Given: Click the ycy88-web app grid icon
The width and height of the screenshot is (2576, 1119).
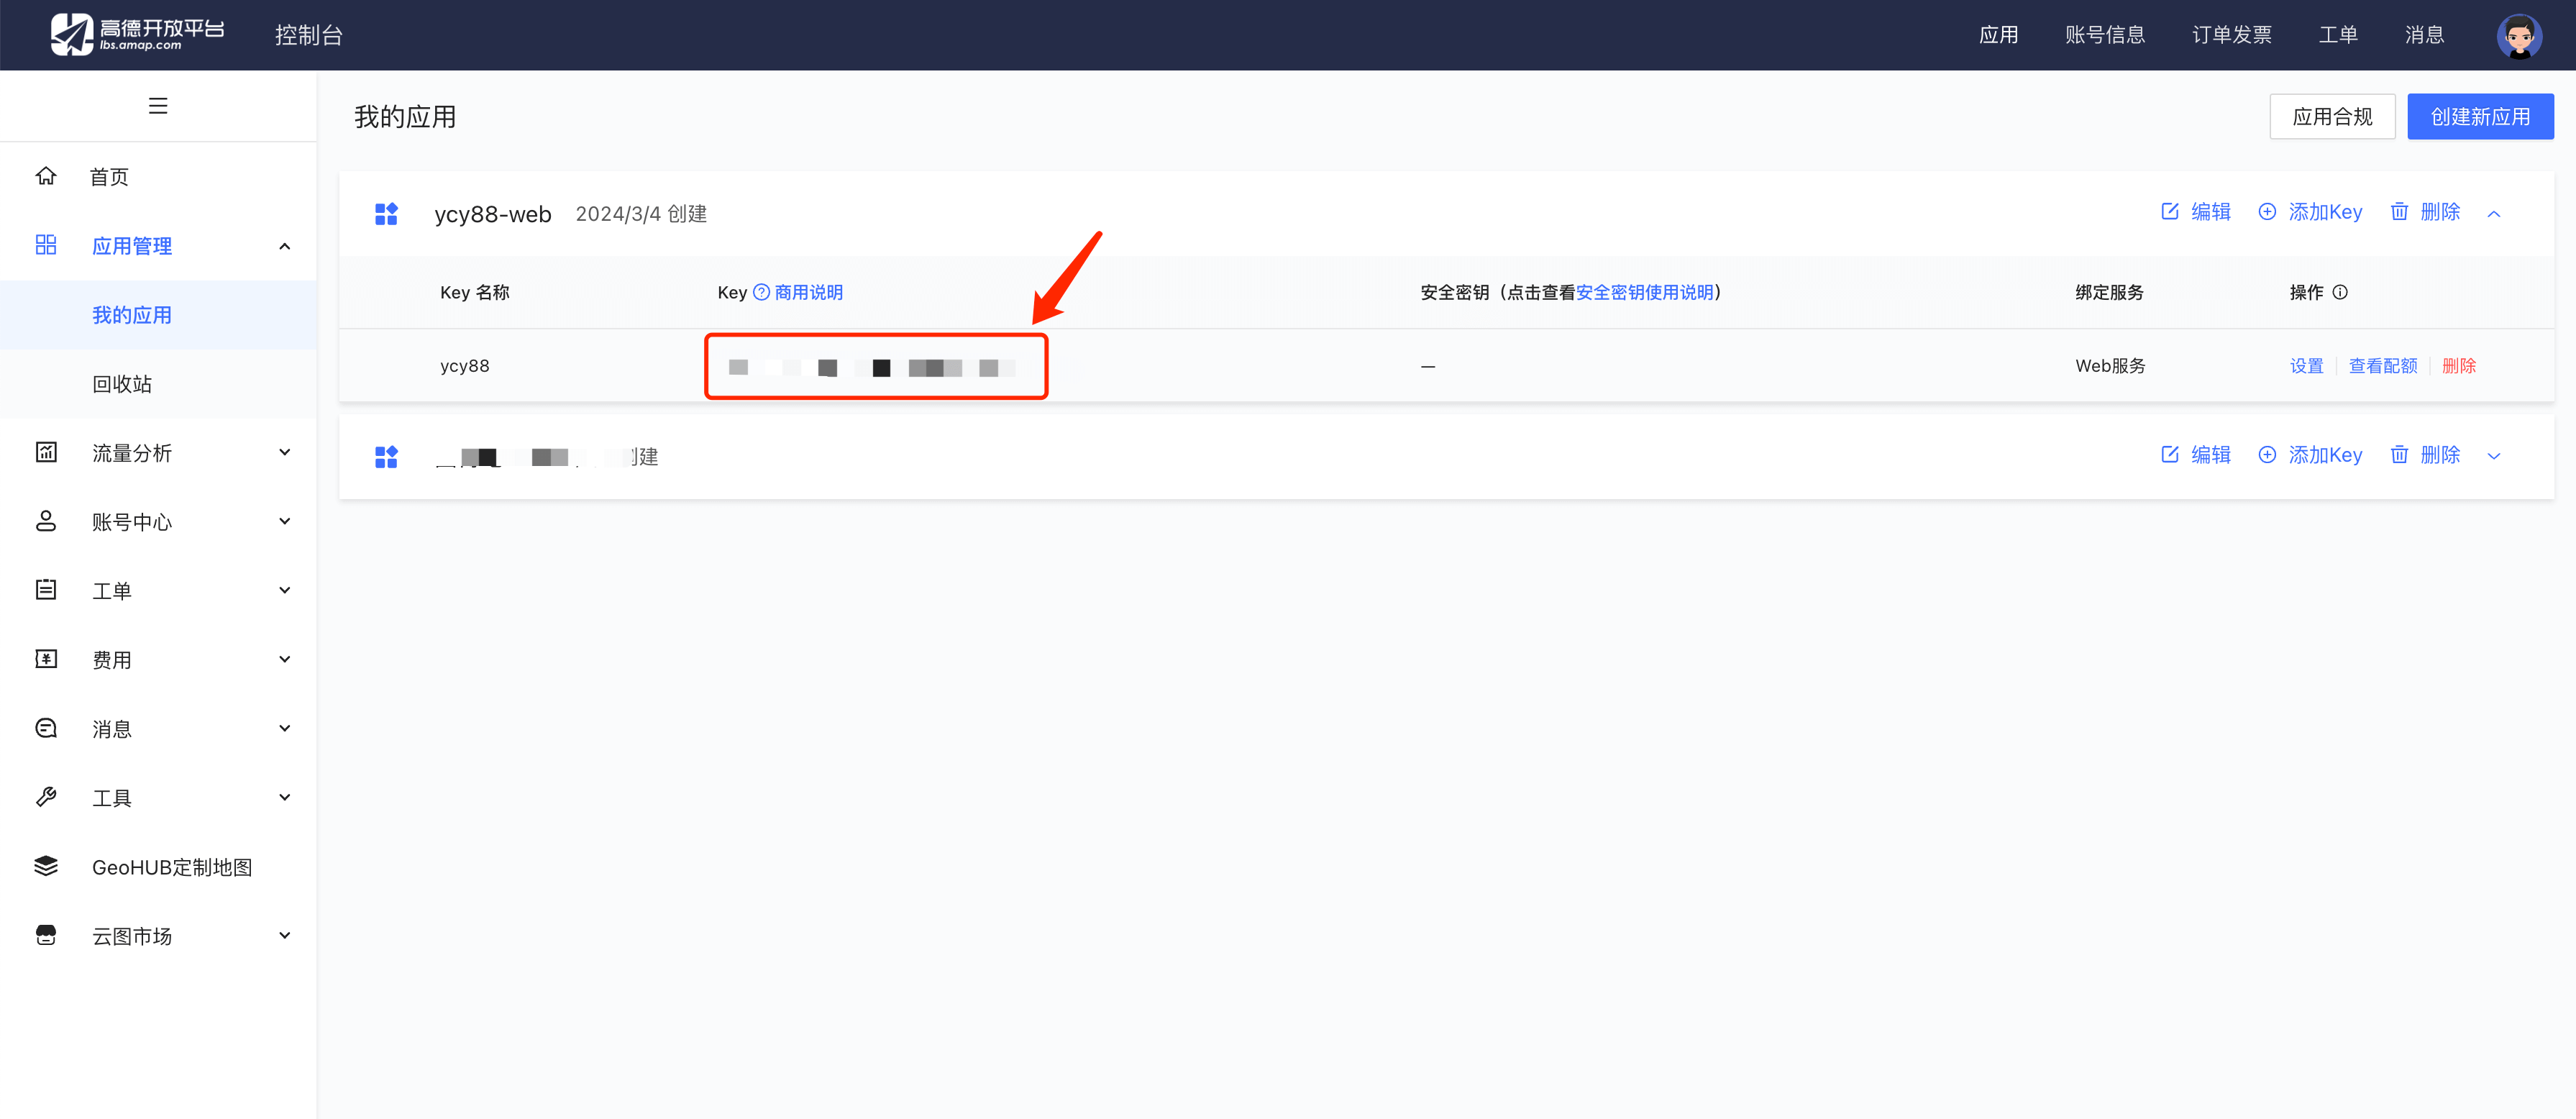Looking at the screenshot, I should pos(386,214).
